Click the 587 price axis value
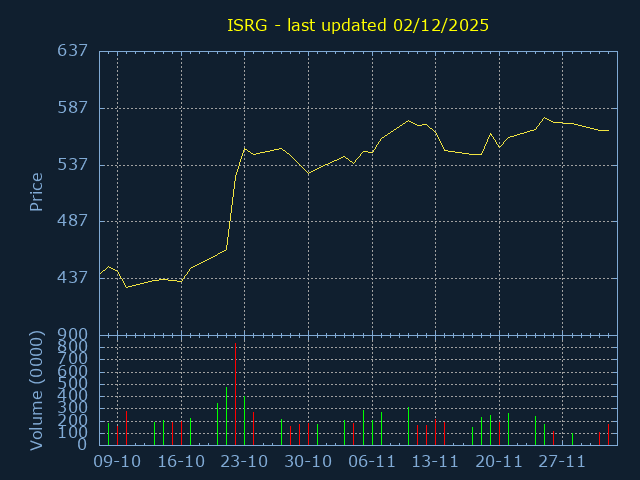 point(72,107)
